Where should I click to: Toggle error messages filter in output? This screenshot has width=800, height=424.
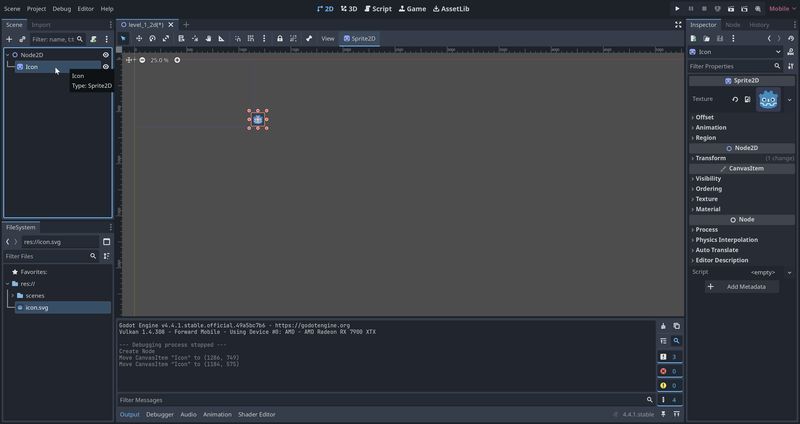tap(662, 371)
